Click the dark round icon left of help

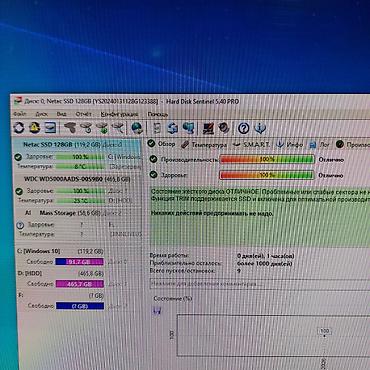click(x=224, y=128)
